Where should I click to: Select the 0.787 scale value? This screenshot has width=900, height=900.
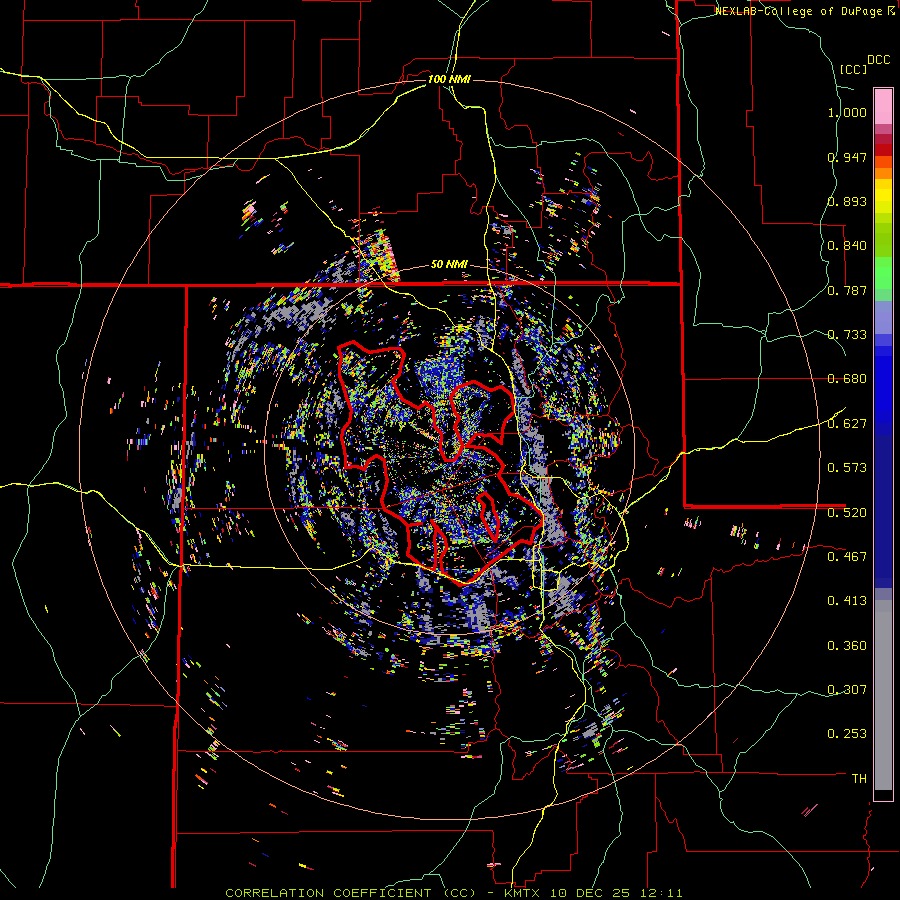[847, 290]
